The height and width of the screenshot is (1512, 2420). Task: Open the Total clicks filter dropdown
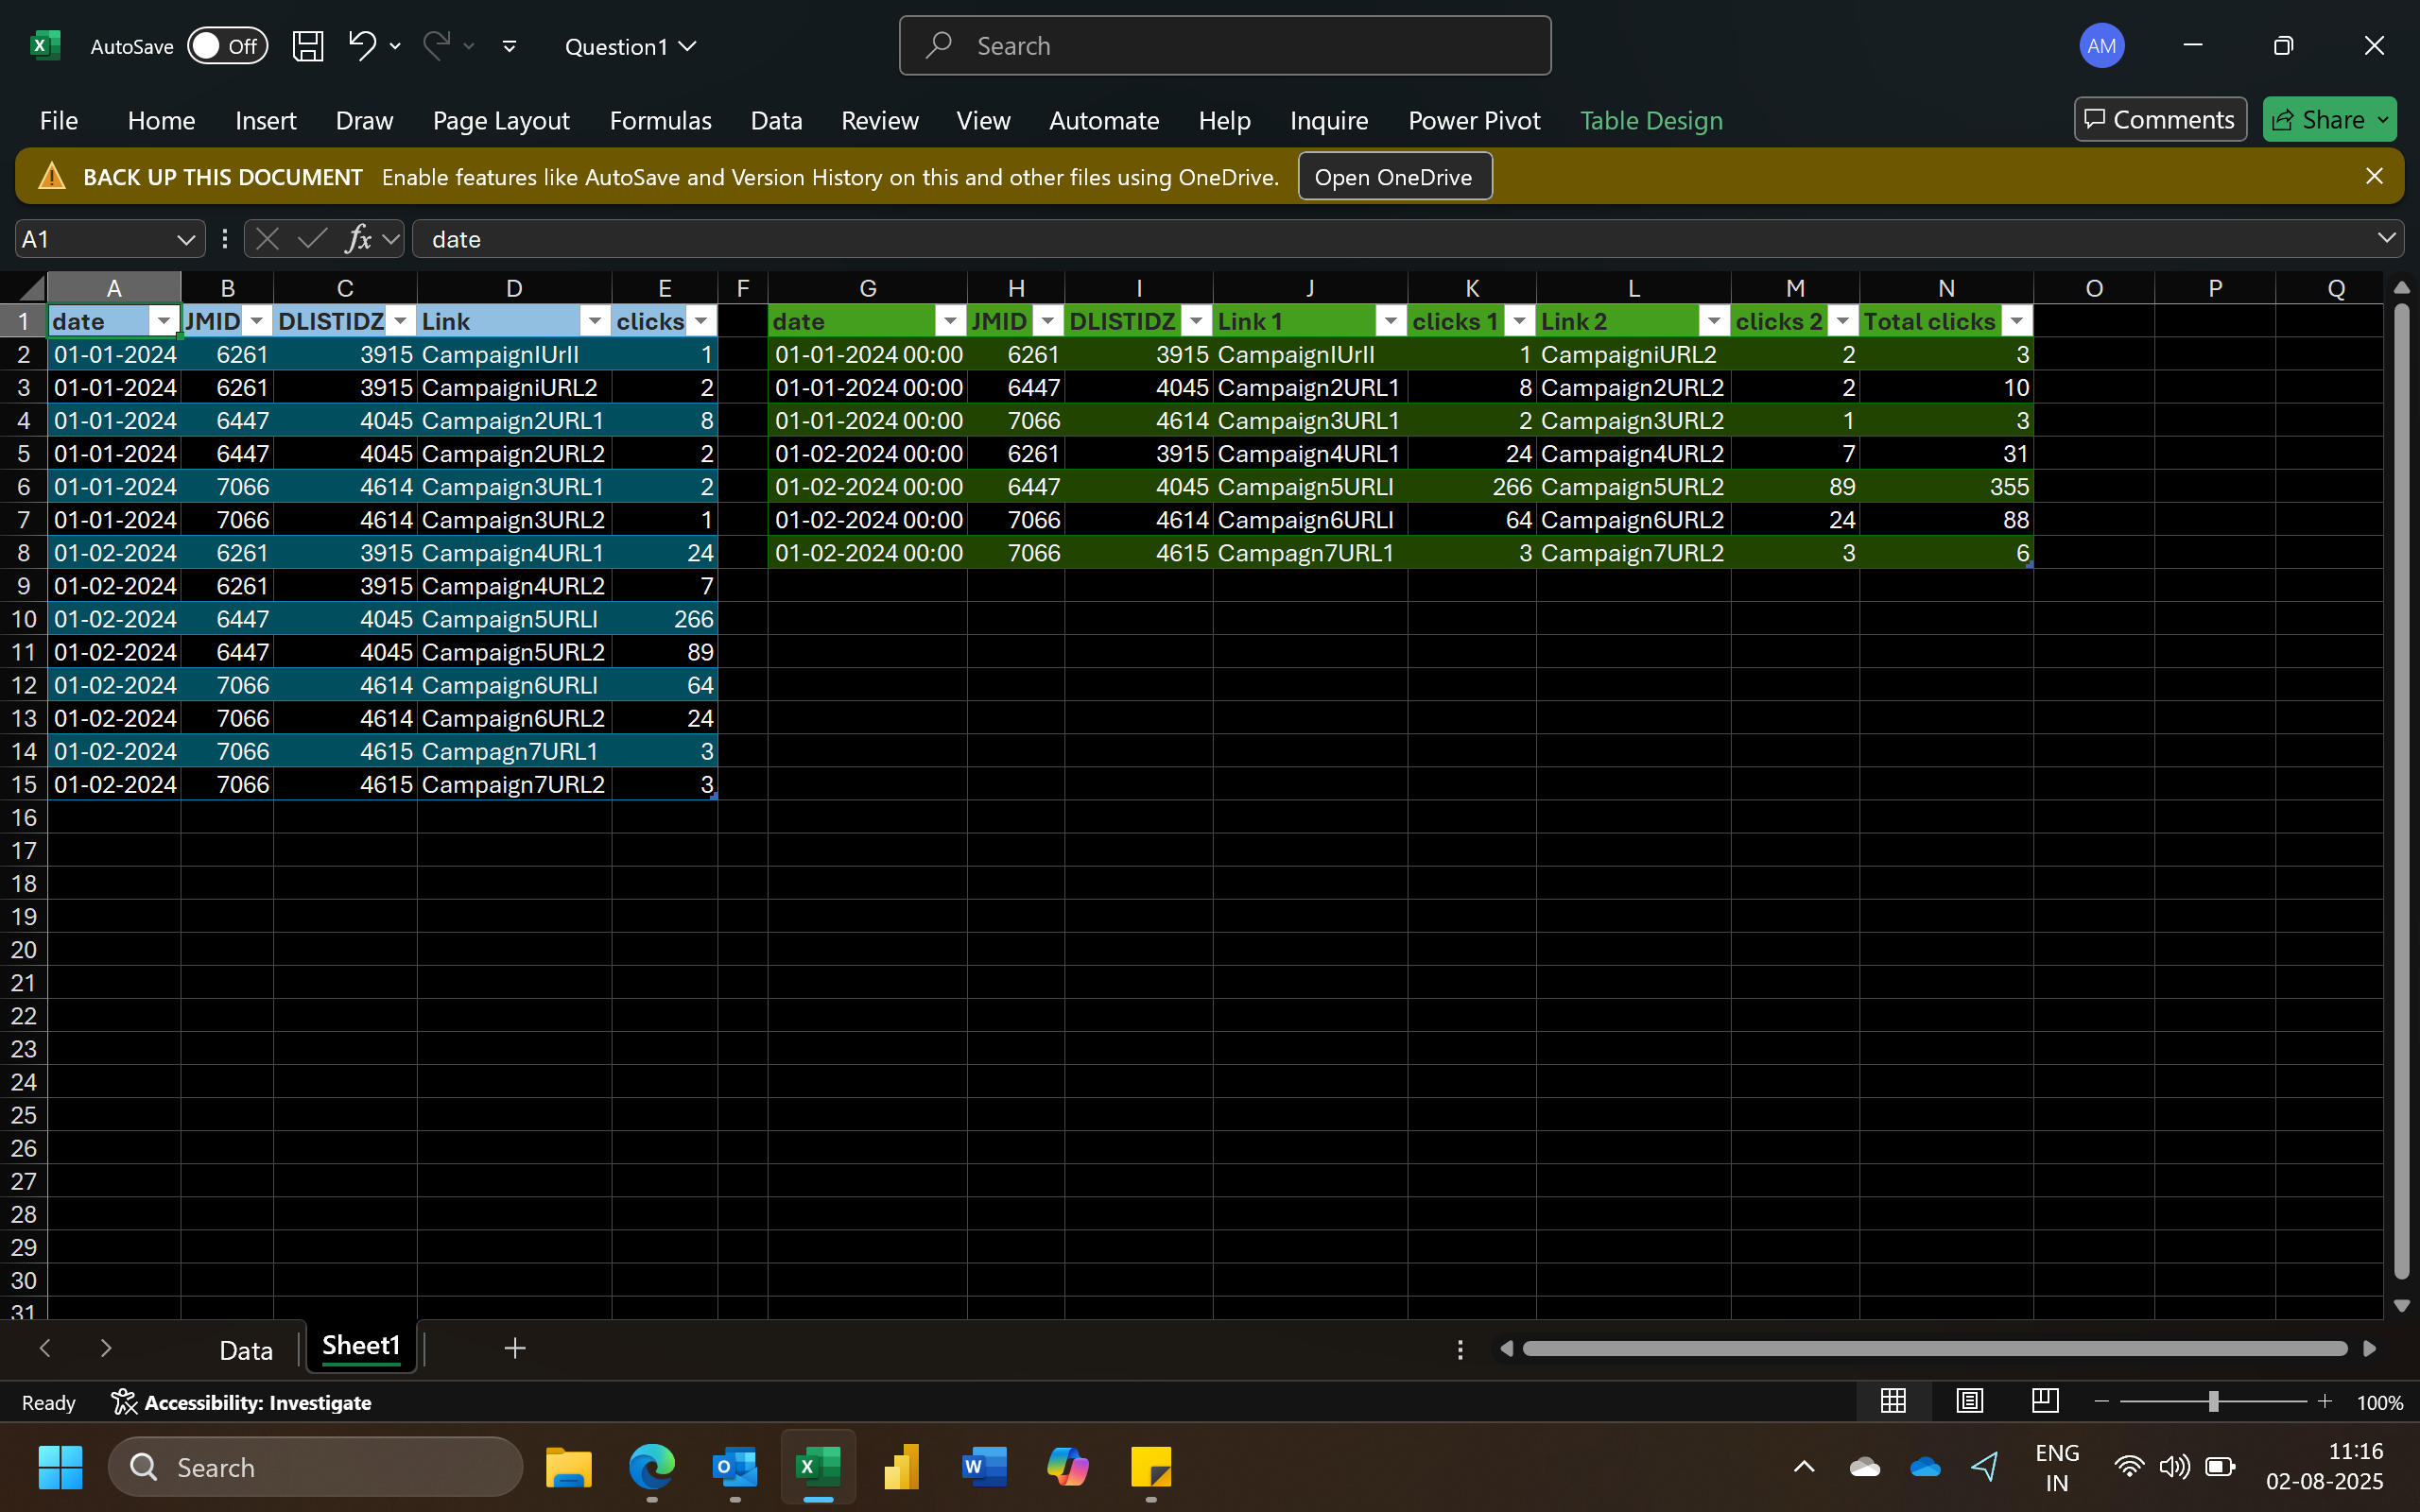pos(2017,321)
